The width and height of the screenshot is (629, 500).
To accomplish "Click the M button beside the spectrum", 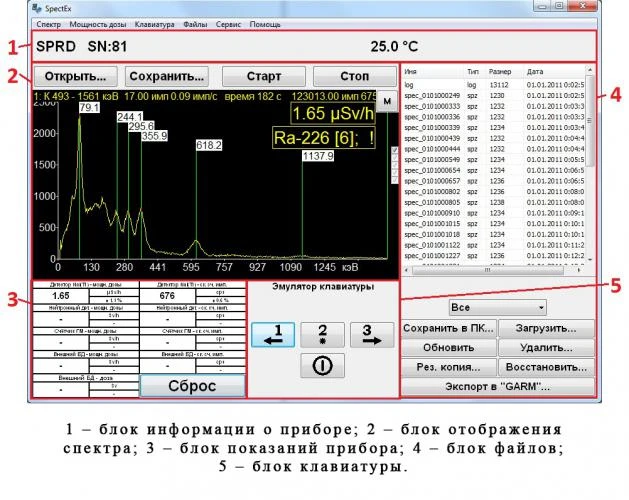I will (x=387, y=101).
